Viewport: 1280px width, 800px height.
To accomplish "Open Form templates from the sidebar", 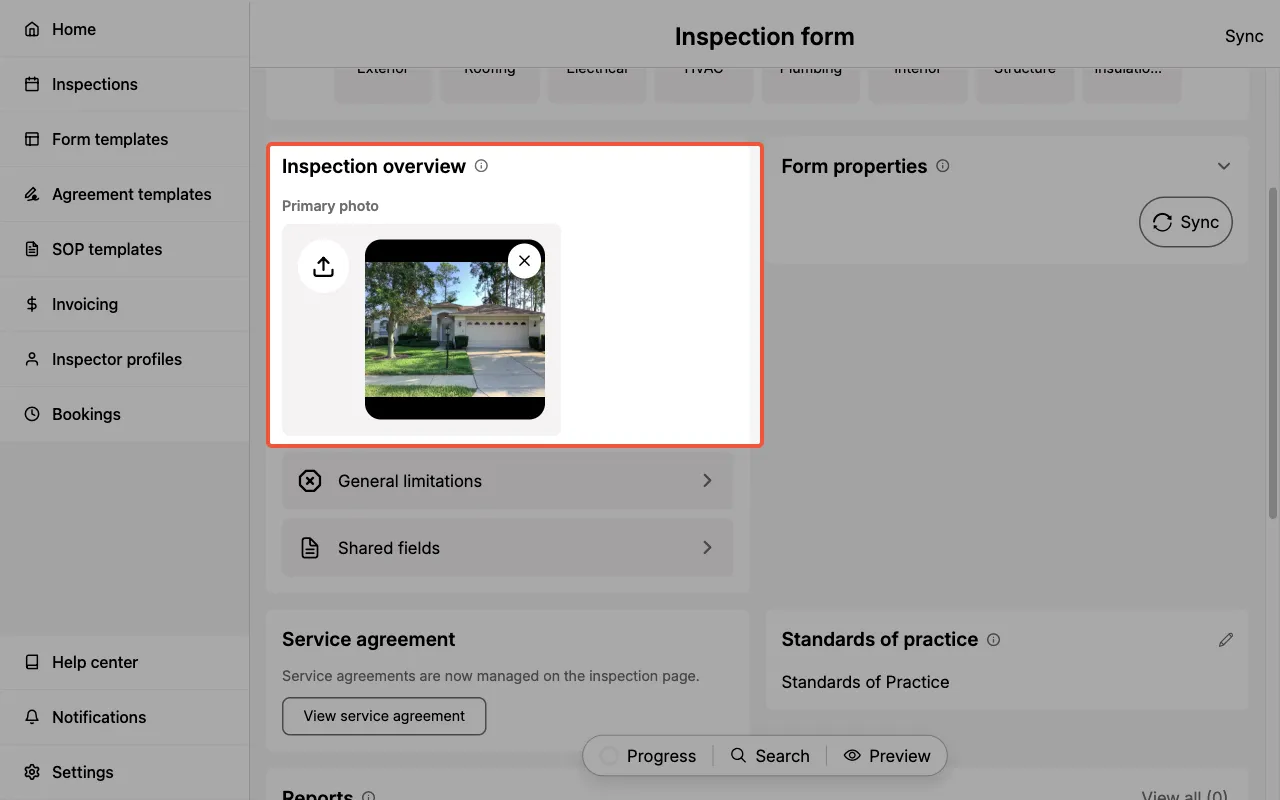I will (124, 139).
